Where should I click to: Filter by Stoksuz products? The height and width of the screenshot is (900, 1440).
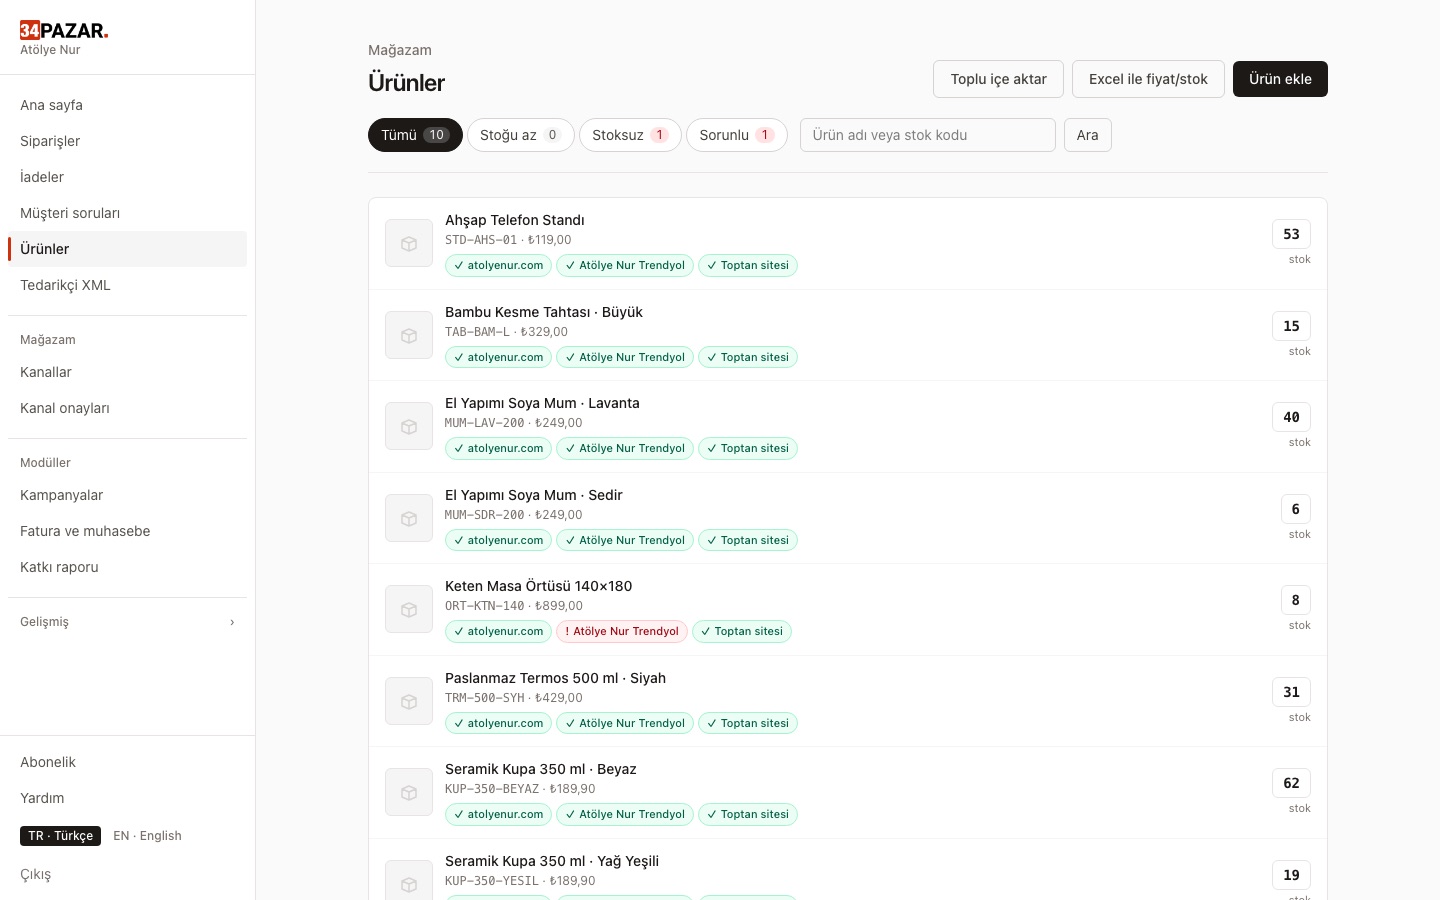tap(630, 135)
